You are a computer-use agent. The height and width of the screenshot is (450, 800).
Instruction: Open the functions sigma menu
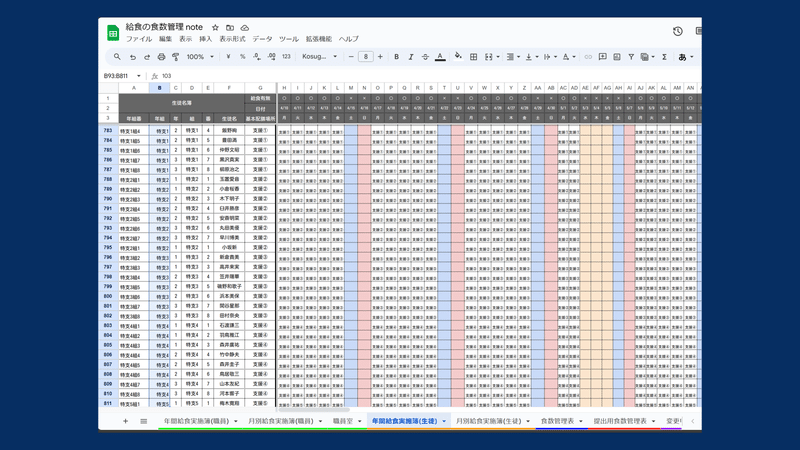click(664, 57)
